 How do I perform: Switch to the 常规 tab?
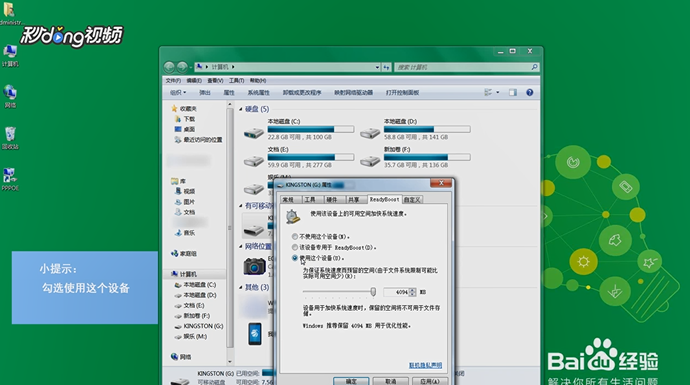click(289, 200)
